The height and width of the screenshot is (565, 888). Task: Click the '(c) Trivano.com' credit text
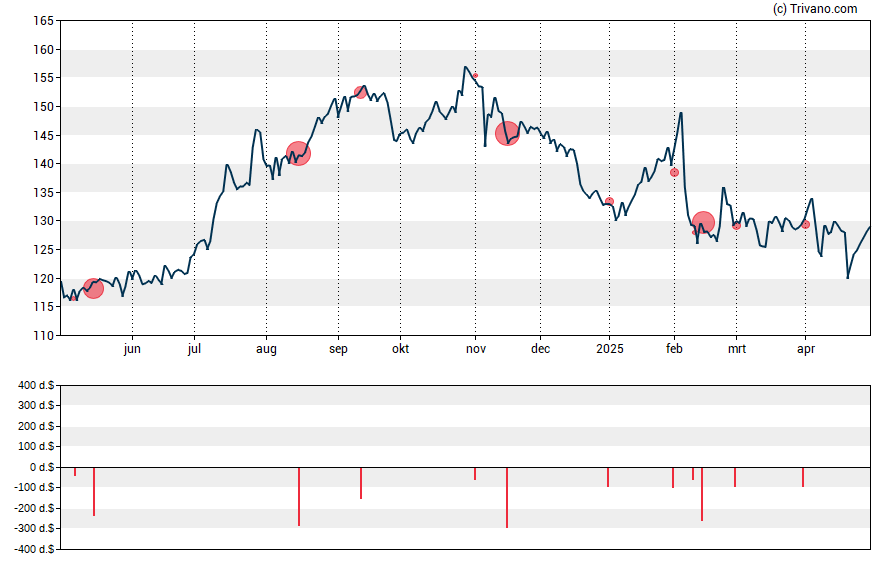point(815,8)
